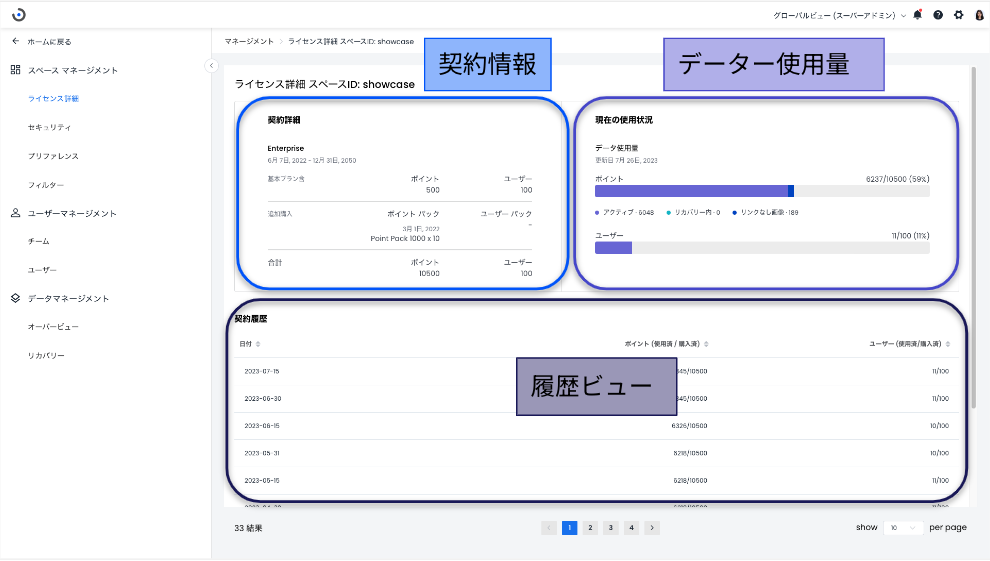This screenshot has height=561, width=990.
Task: Click ホームに戻る link
Action: tap(49, 42)
